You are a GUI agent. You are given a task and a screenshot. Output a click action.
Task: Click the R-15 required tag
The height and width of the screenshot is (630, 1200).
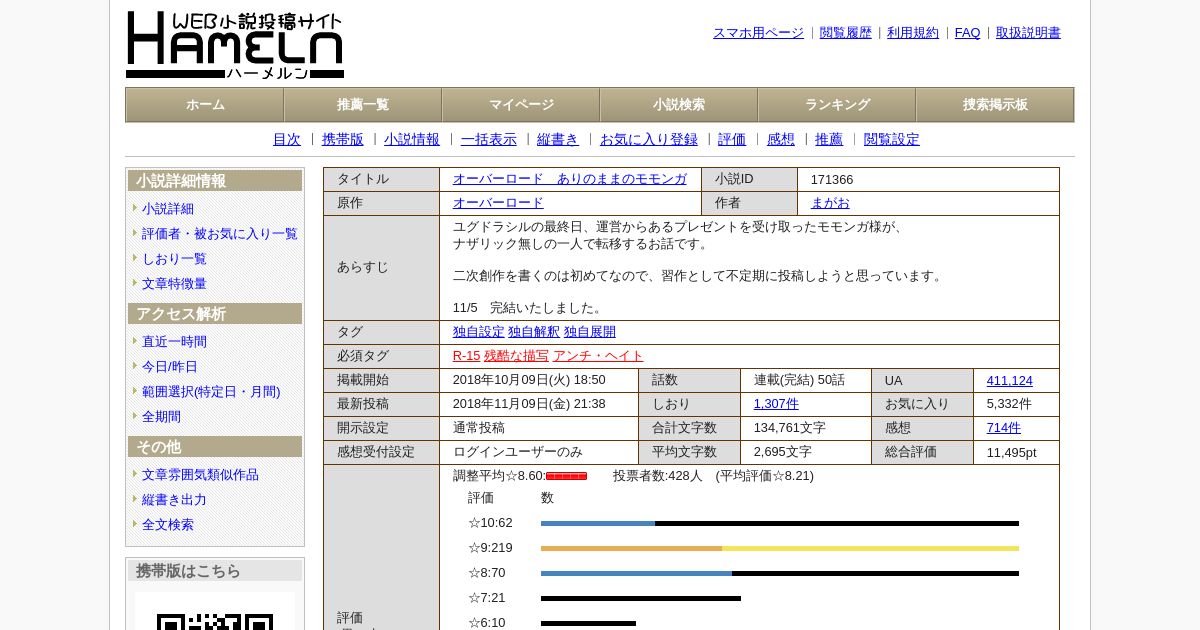466,356
